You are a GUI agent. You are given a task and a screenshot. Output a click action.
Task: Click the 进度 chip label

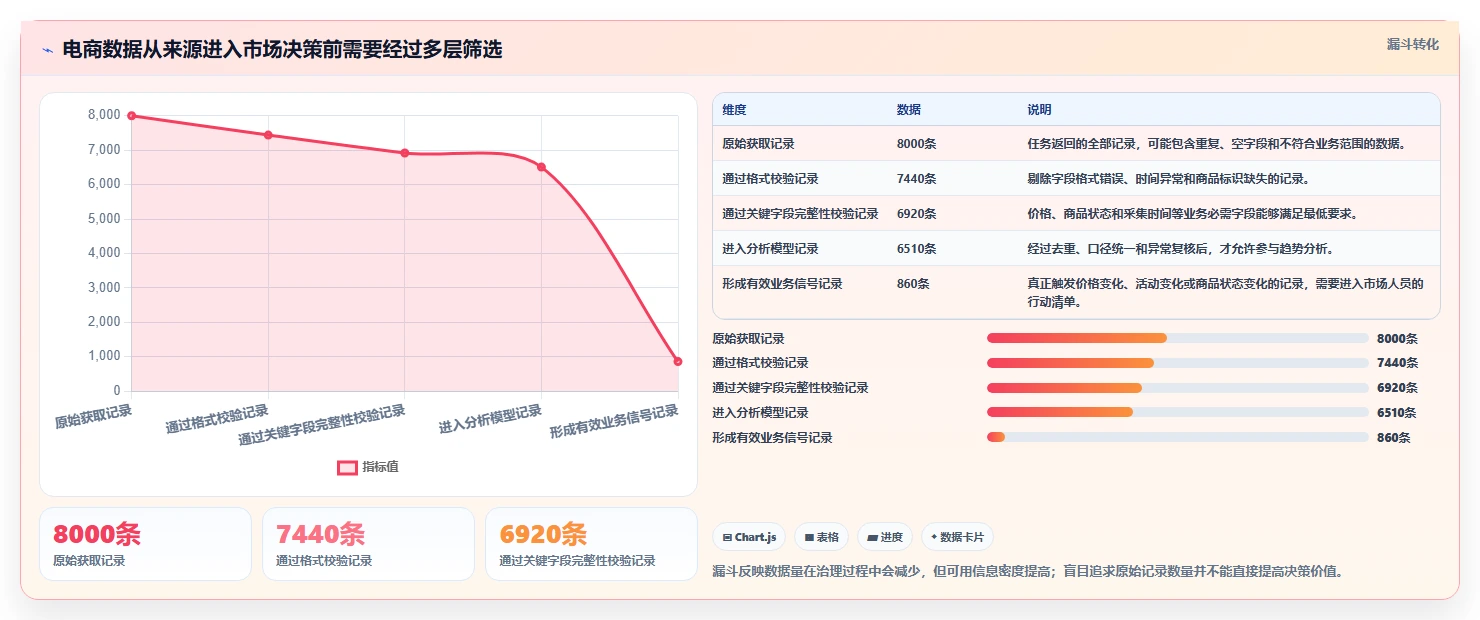(x=892, y=537)
